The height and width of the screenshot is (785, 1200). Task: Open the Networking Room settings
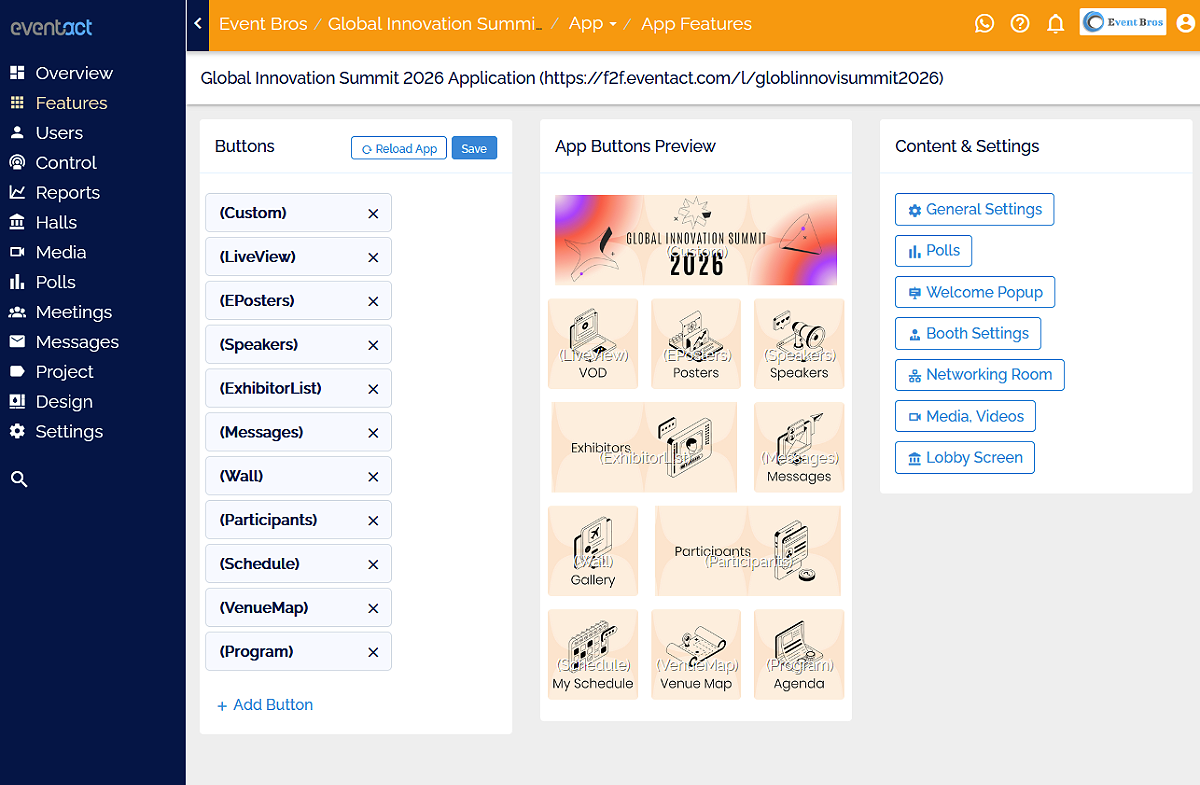979,374
